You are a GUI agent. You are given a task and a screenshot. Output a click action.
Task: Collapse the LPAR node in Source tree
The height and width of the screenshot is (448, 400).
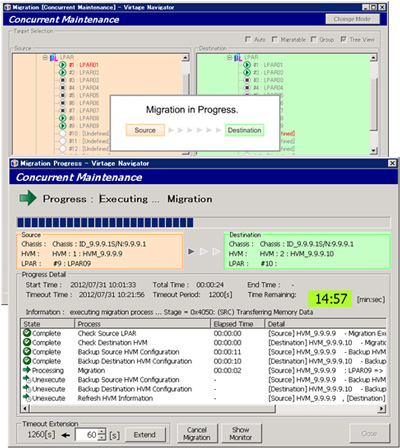click(45, 58)
